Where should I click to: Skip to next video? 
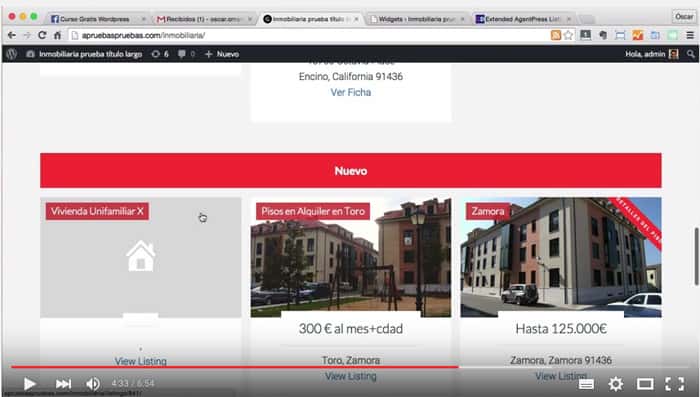point(63,384)
